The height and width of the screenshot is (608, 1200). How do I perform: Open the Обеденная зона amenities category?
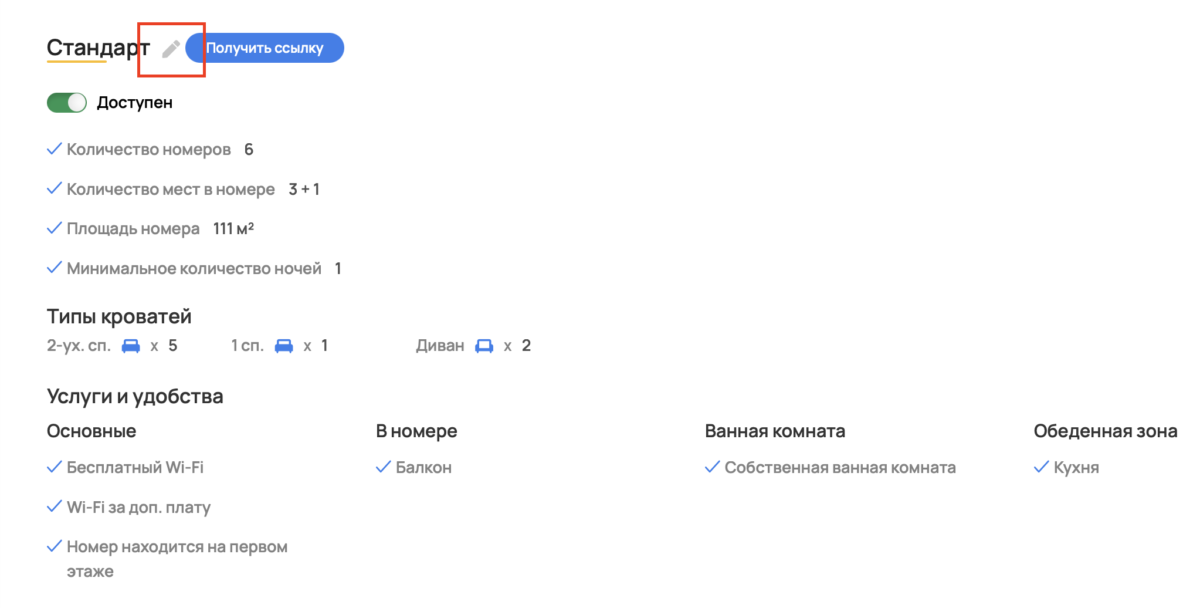[x=1106, y=431]
